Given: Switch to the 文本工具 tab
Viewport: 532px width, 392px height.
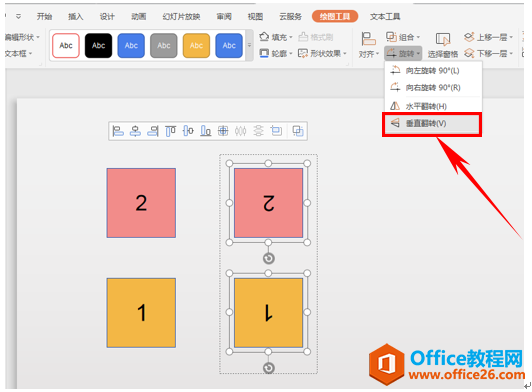Looking at the screenshot, I should 385,16.
